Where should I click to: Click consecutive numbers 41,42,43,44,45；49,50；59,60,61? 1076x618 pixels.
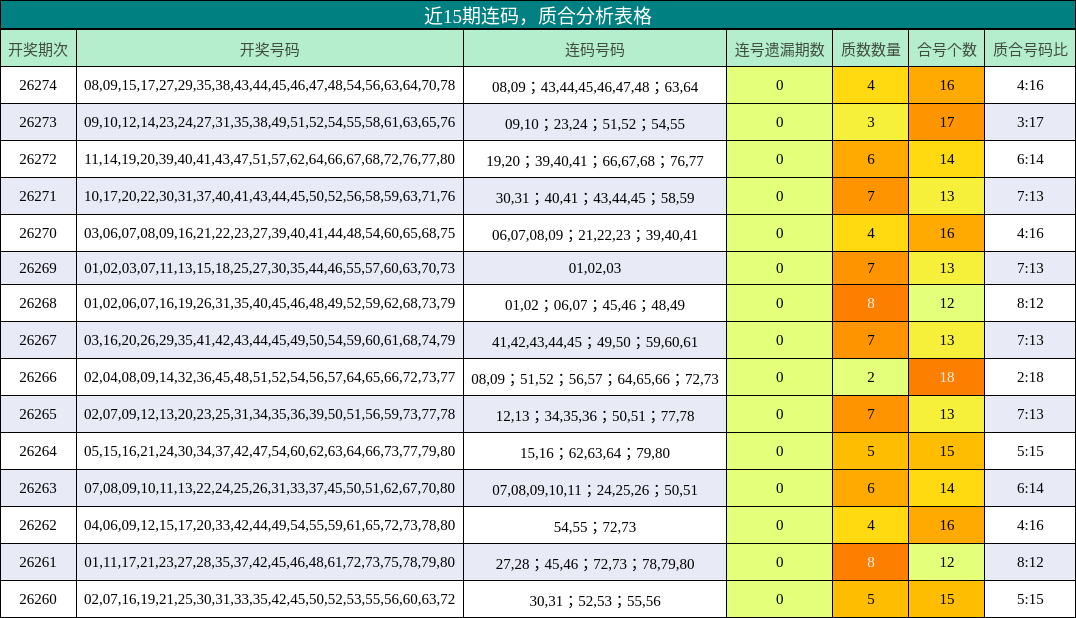(x=595, y=342)
